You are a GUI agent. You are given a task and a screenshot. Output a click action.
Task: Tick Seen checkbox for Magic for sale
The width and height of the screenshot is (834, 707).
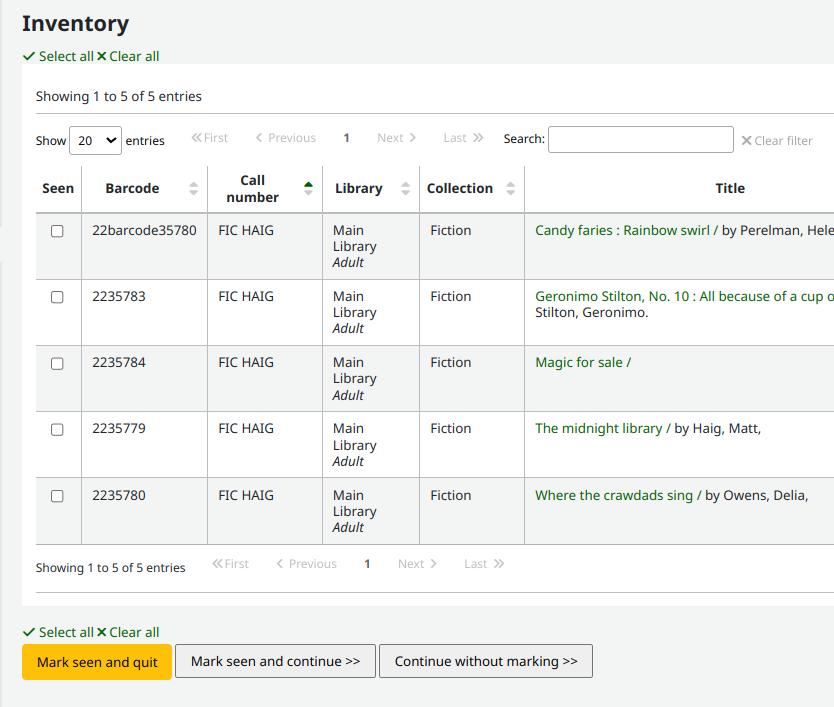coord(57,363)
